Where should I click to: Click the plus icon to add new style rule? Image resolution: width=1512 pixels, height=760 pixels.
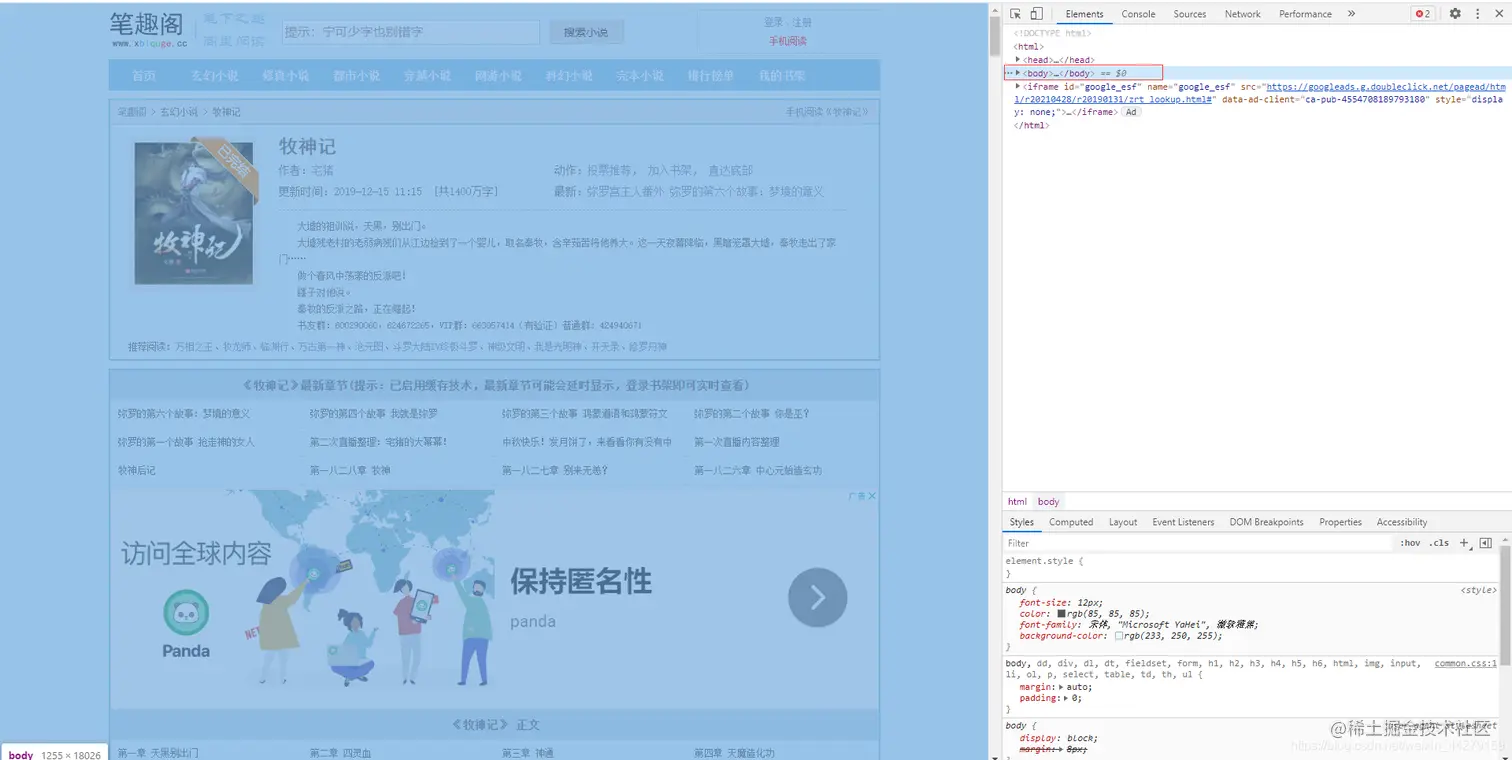[x=1463, y=542]
